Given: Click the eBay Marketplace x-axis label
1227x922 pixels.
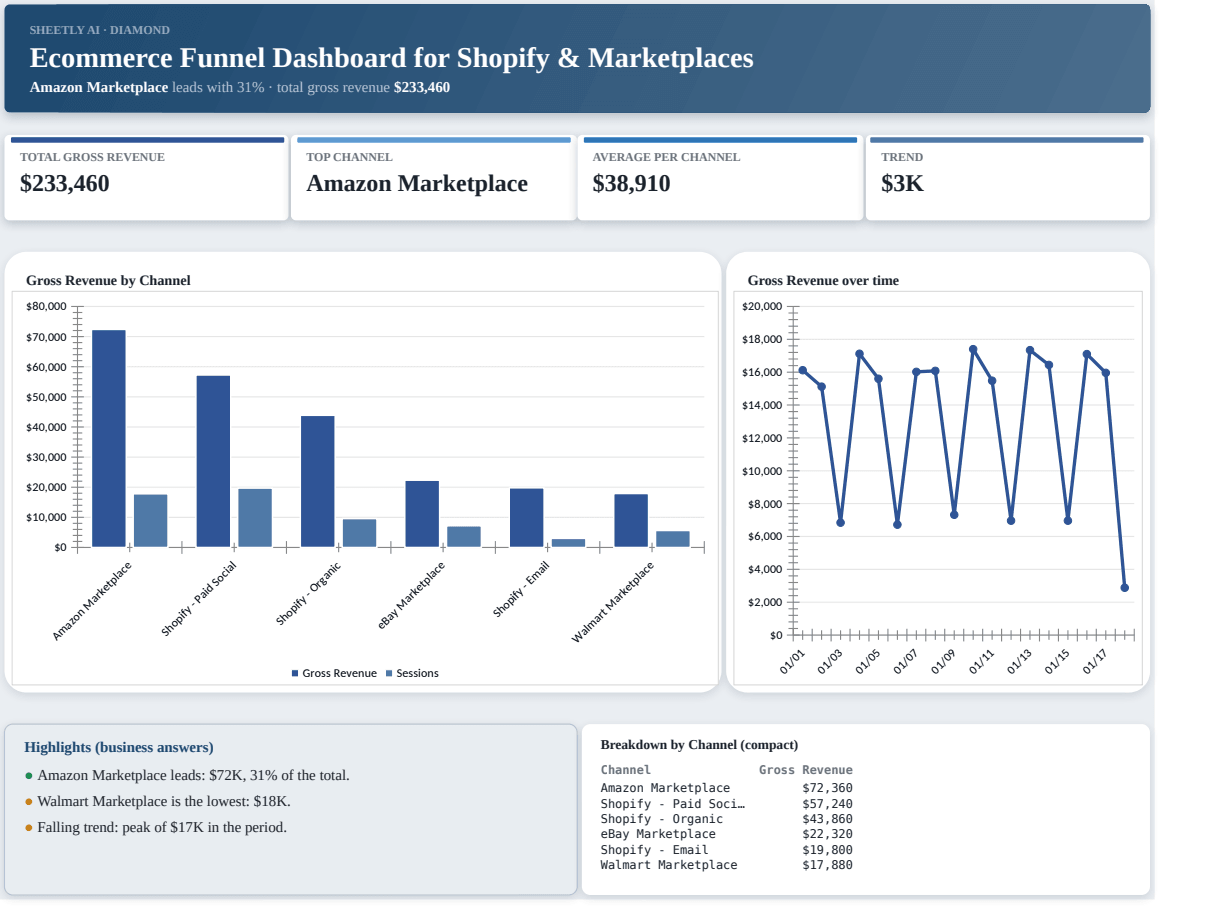Looking at the screenshot, I should point(411,595).
